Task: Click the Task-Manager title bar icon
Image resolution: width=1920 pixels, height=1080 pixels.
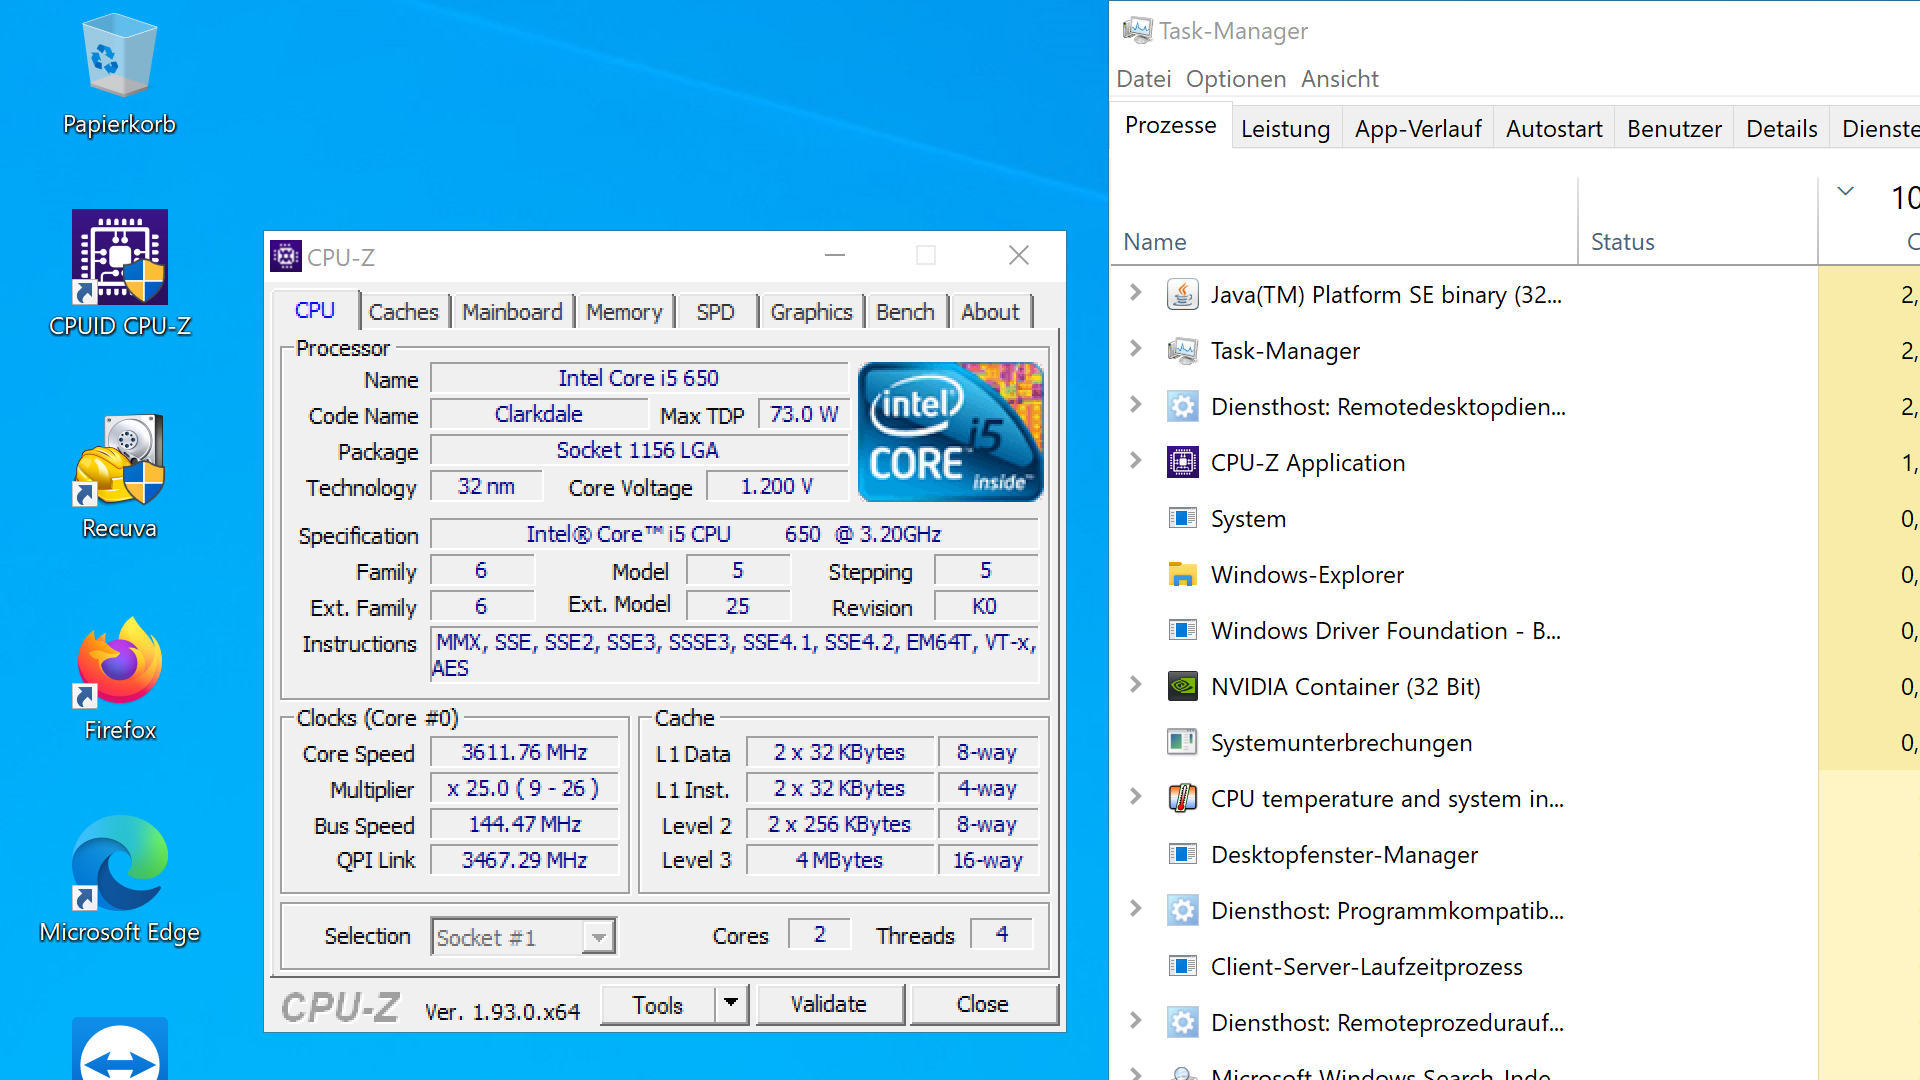Action: point(1137,30)
